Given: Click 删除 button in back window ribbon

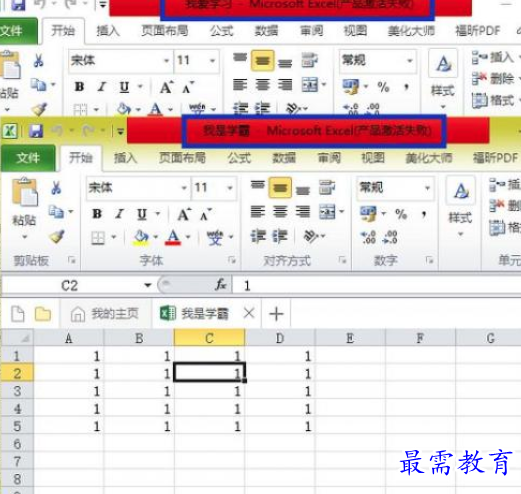Looking at the screenshot, I should 494,79.
